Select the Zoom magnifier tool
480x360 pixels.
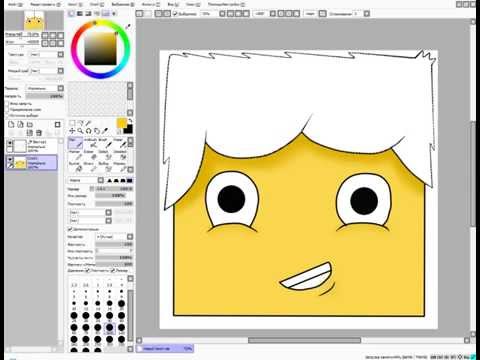(80, 131)
